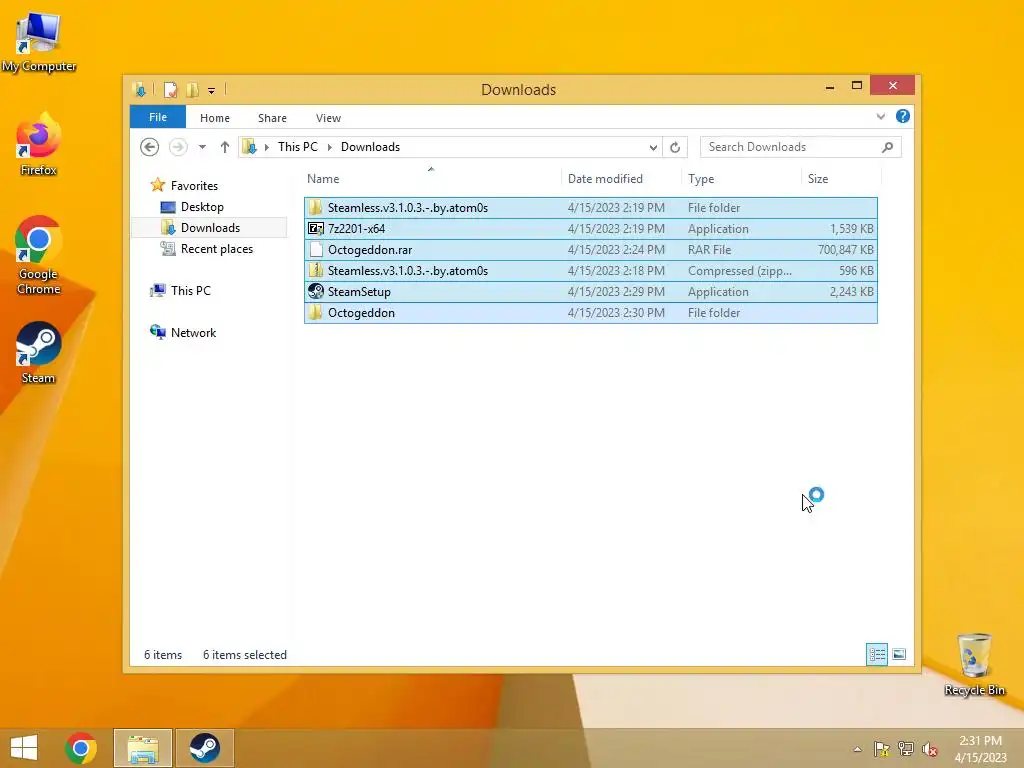Select Favorites in navigation pane
1024x768 pixels.
(x=194, y=185)
